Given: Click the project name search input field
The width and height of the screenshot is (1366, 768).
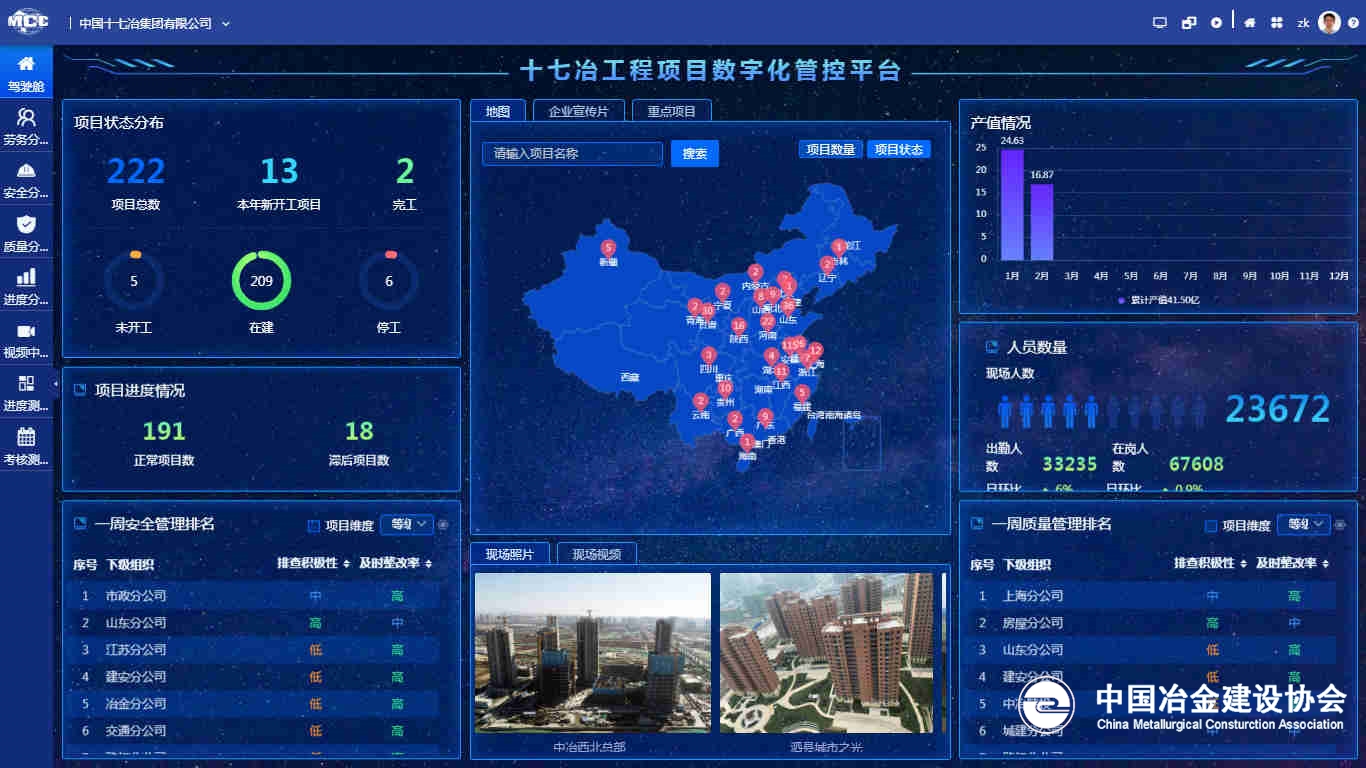Looking at the screenshot, I should [x=572, y=154].
